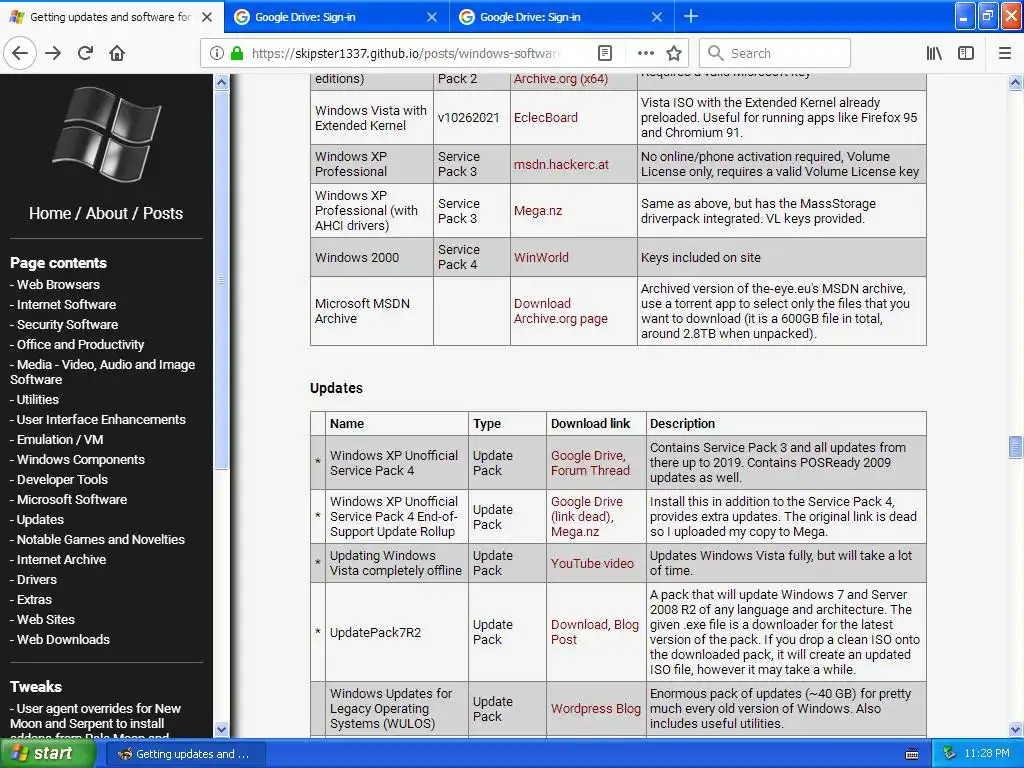Jump to Office and Productivity section
1024x768 pixels.
[80, 345]
